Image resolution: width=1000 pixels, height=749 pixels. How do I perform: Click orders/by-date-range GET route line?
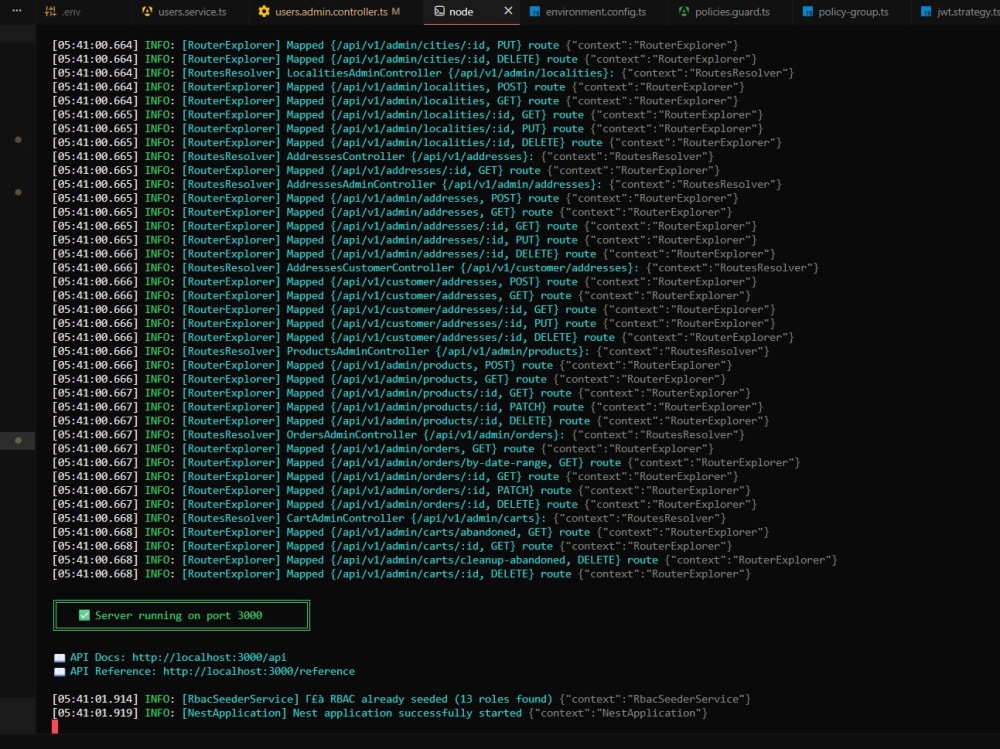click(x=426, y=463)
